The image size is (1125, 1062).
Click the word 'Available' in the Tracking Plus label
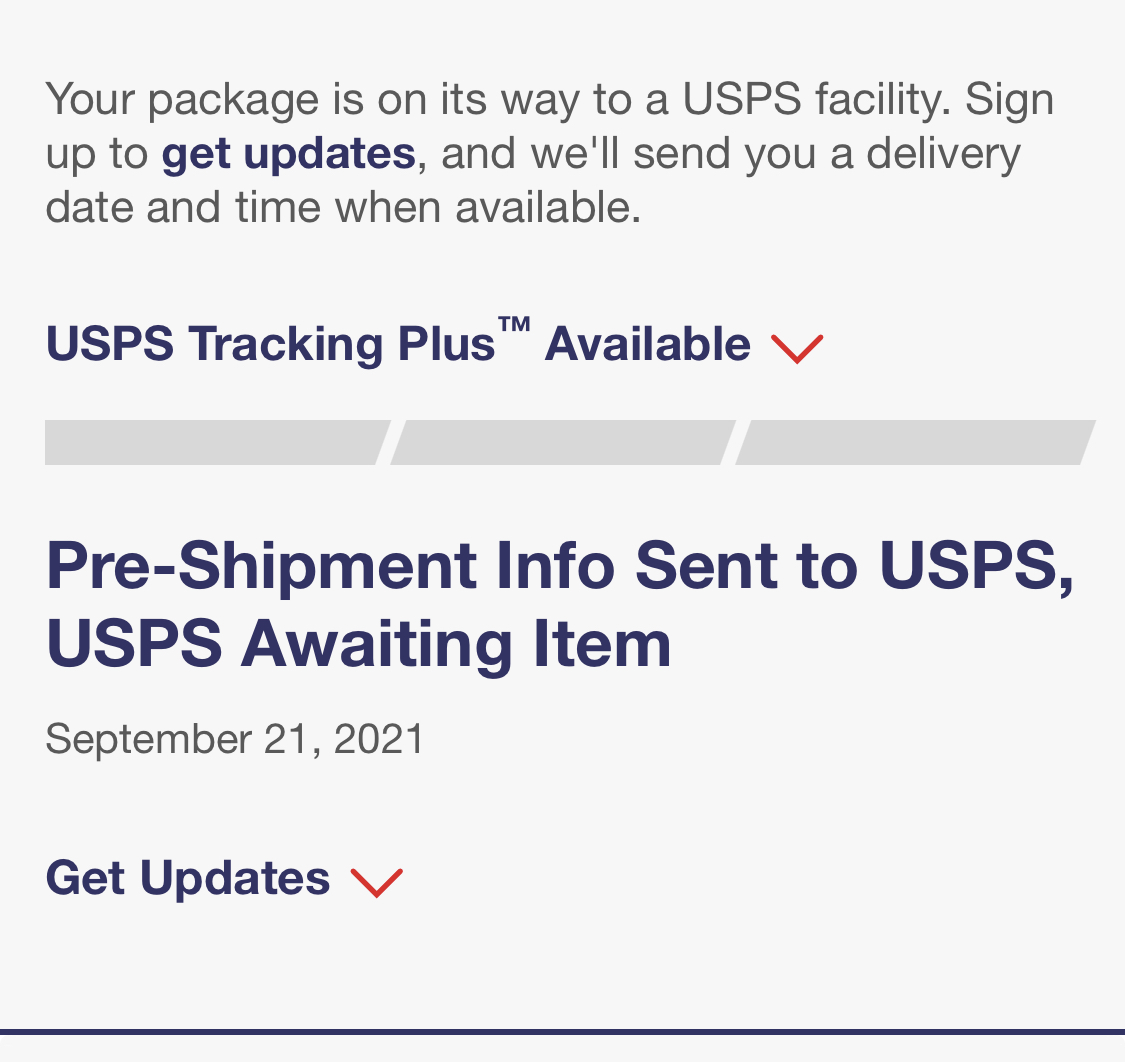647,345
